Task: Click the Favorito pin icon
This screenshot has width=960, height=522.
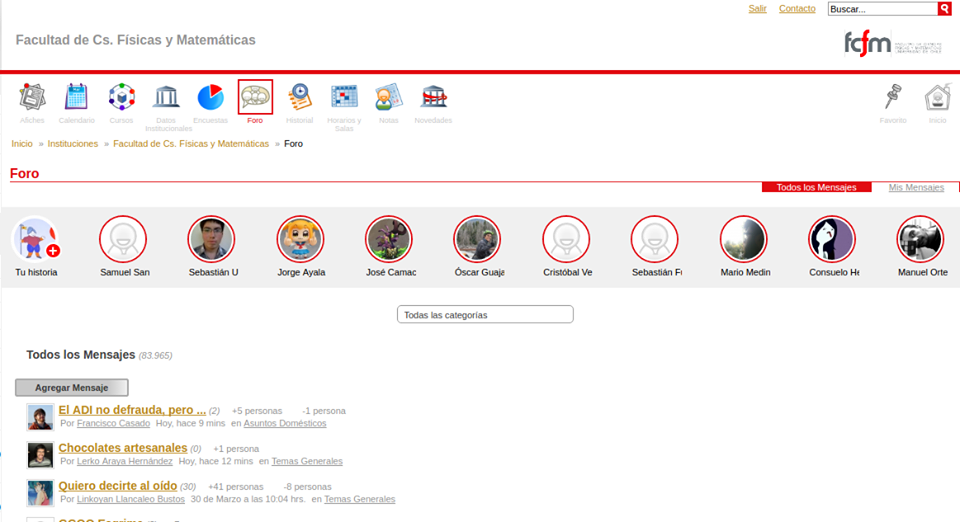Action: 893,97
